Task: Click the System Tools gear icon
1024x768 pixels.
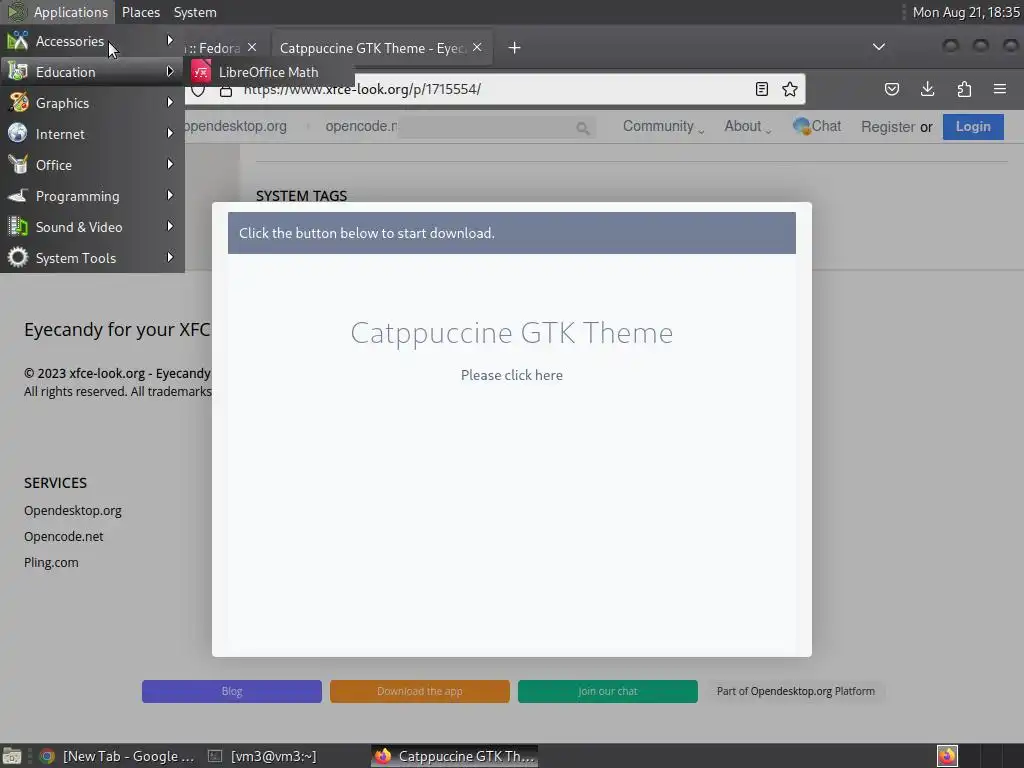Action: click(18, 257)
